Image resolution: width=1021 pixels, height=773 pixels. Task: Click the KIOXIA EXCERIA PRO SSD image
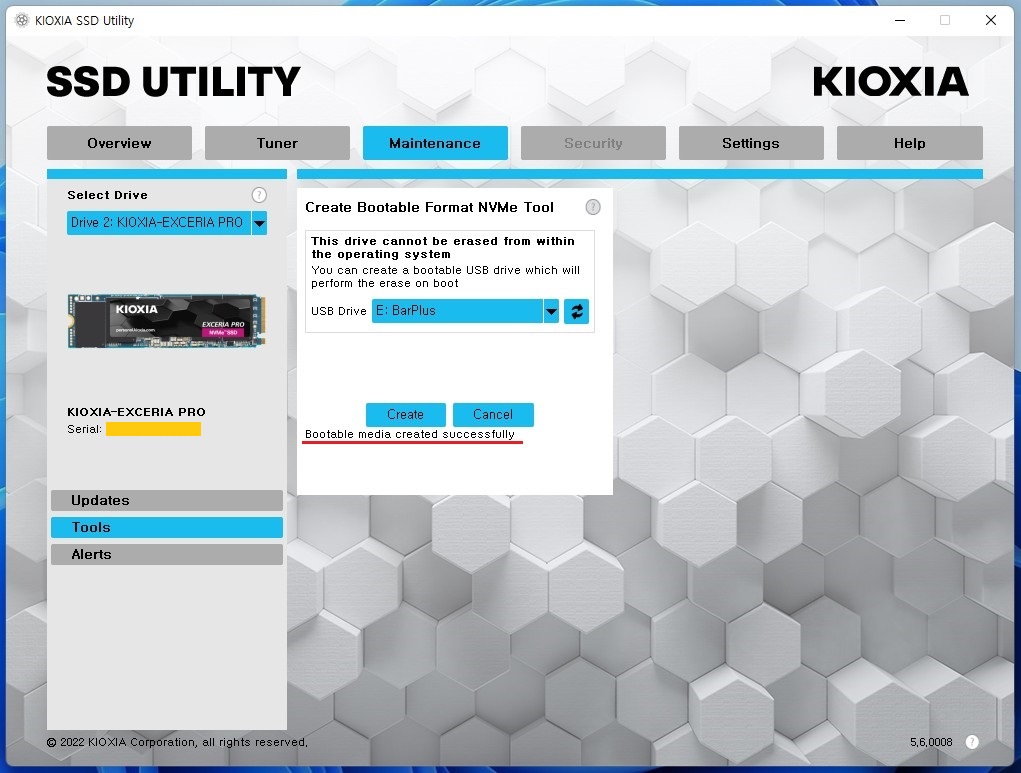click(166, 321)
